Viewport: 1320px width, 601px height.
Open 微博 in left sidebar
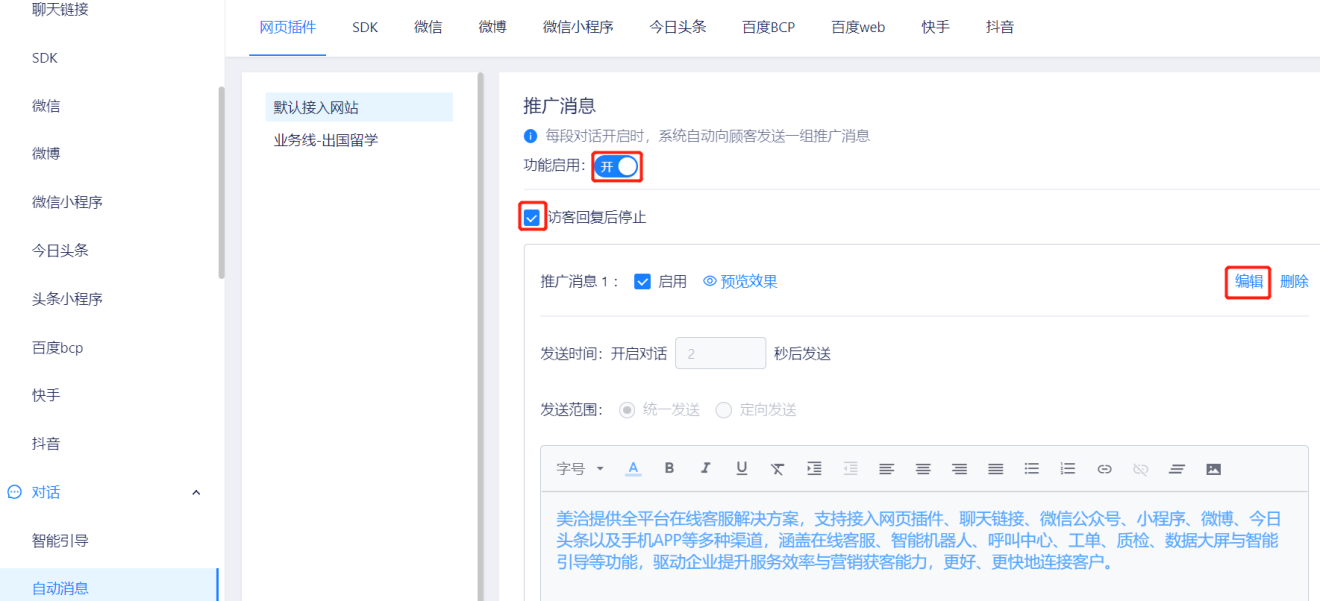(x=46, y=154)
